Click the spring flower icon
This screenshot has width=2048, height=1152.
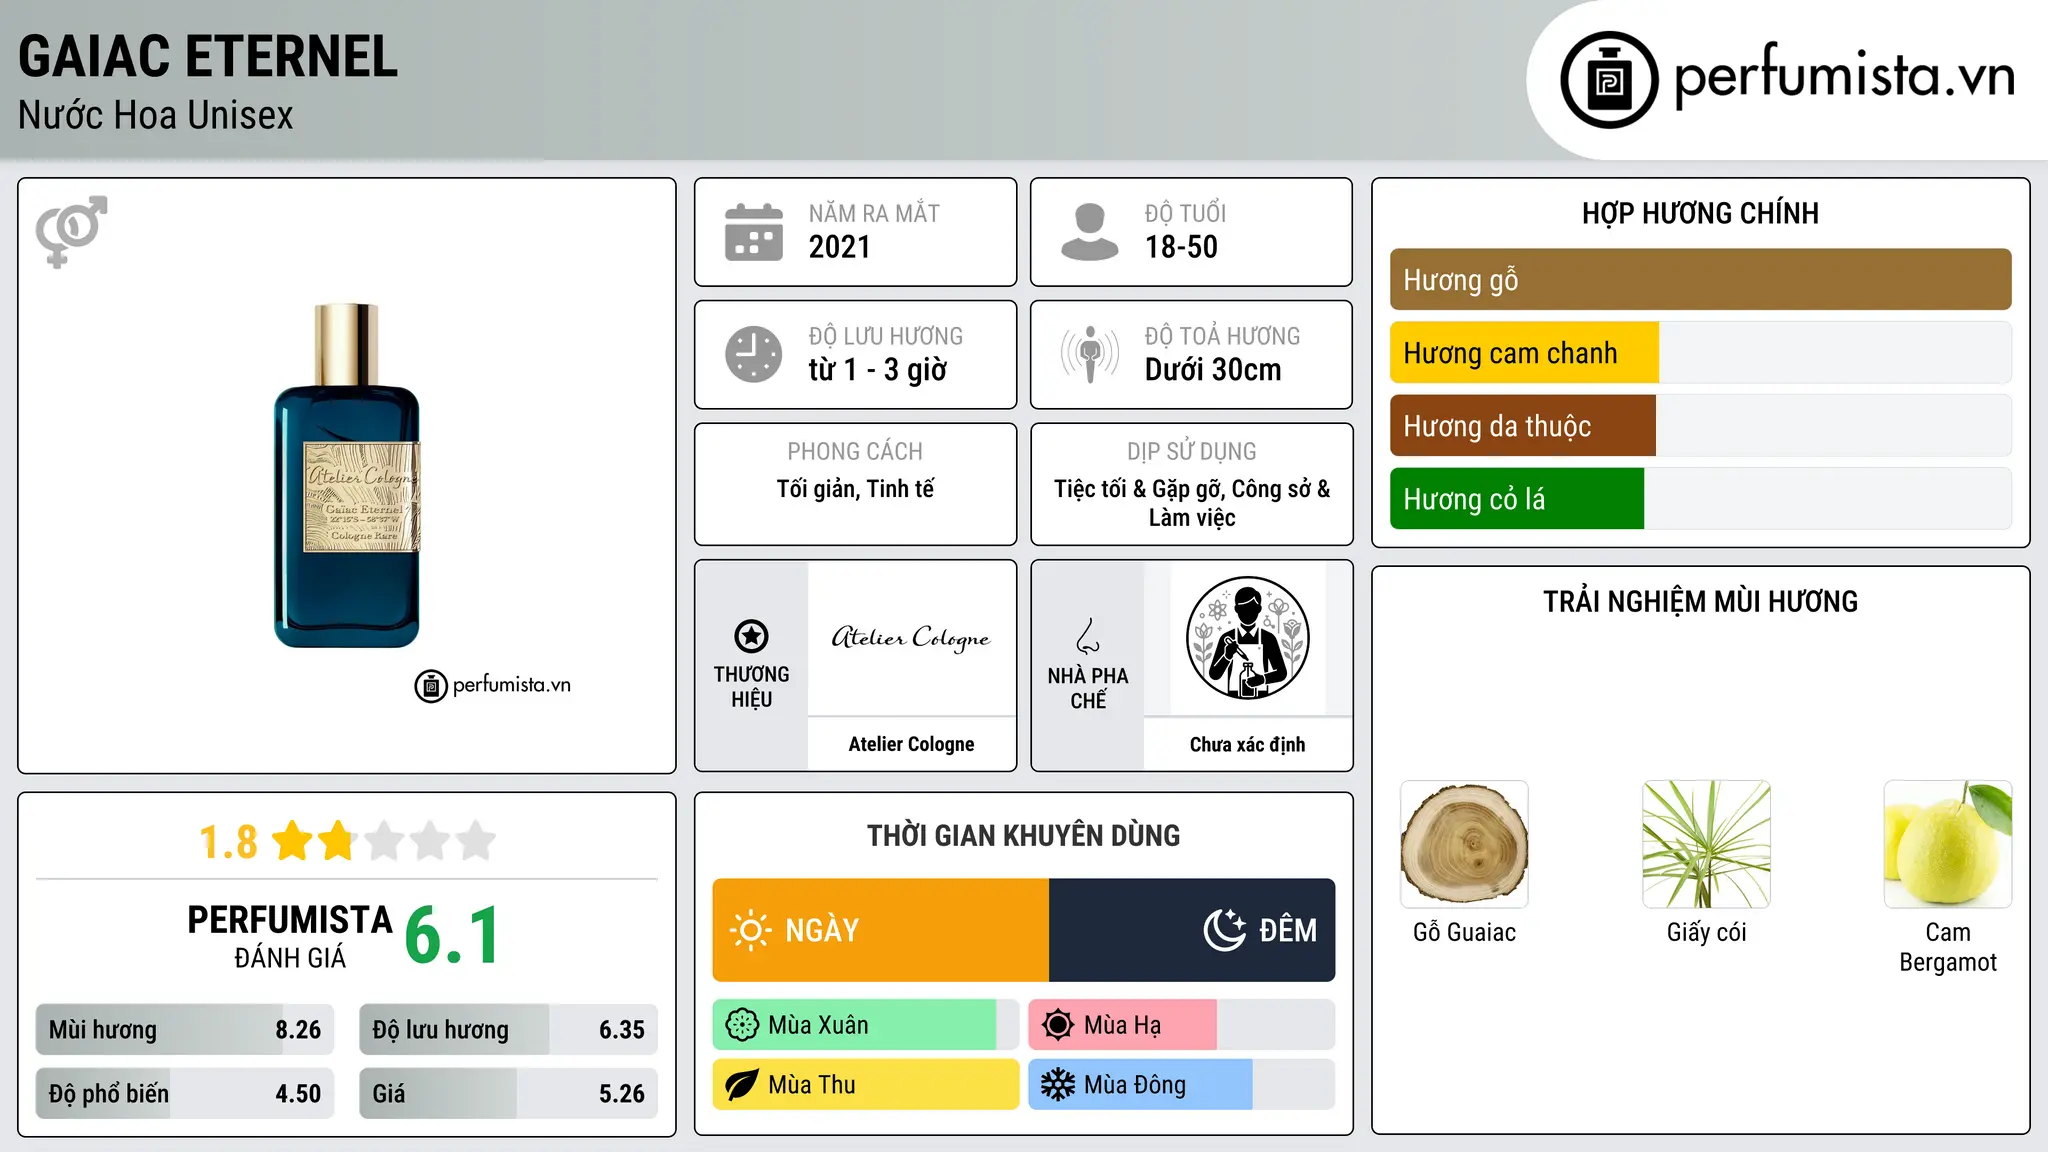[742, 1025]
